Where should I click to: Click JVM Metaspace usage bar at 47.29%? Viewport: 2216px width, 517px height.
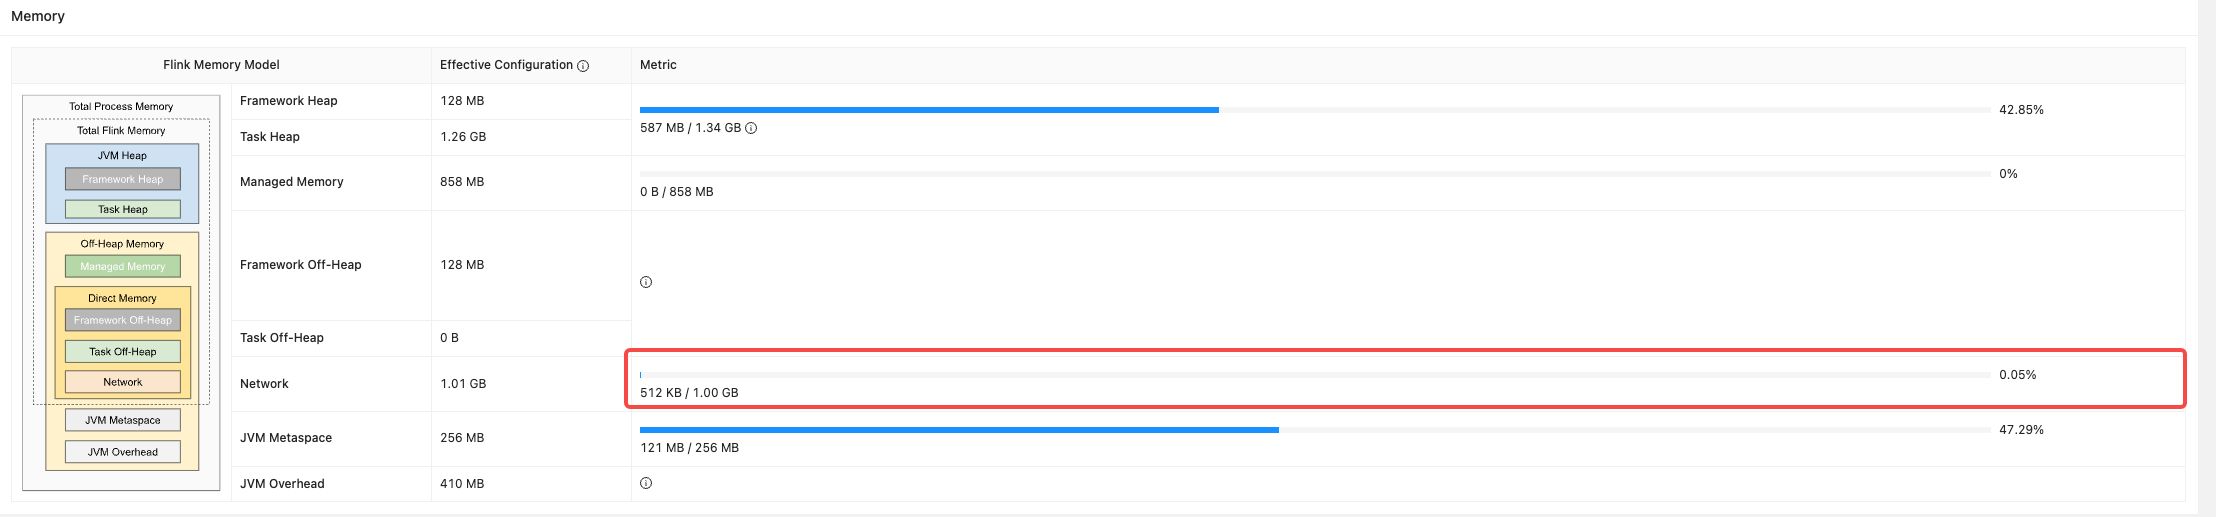click(x=1314, y=430)
